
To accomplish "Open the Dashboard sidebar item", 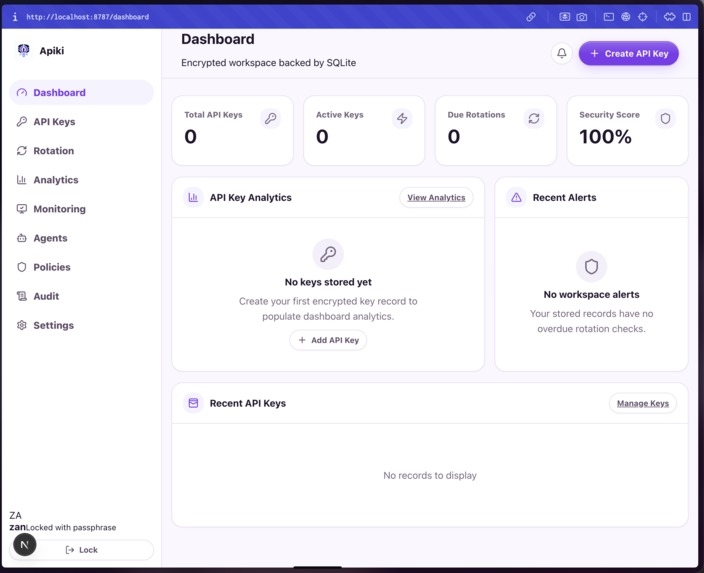I will tap(81, 93).
